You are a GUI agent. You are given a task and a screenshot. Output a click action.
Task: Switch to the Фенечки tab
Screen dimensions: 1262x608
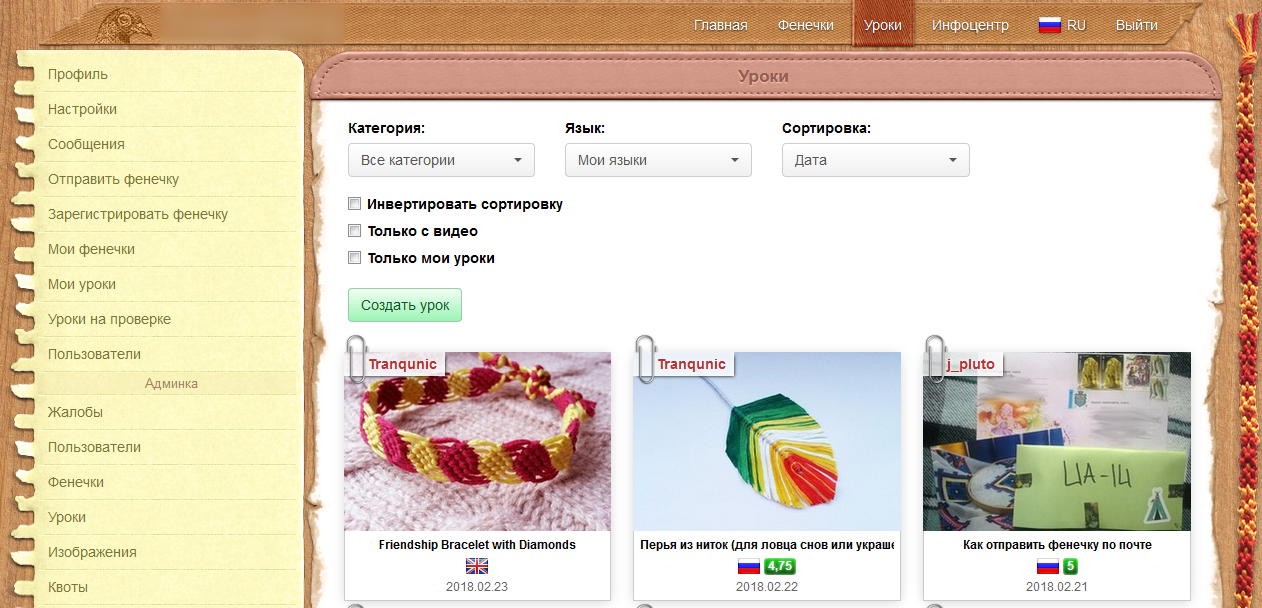(x=806, y=24)
